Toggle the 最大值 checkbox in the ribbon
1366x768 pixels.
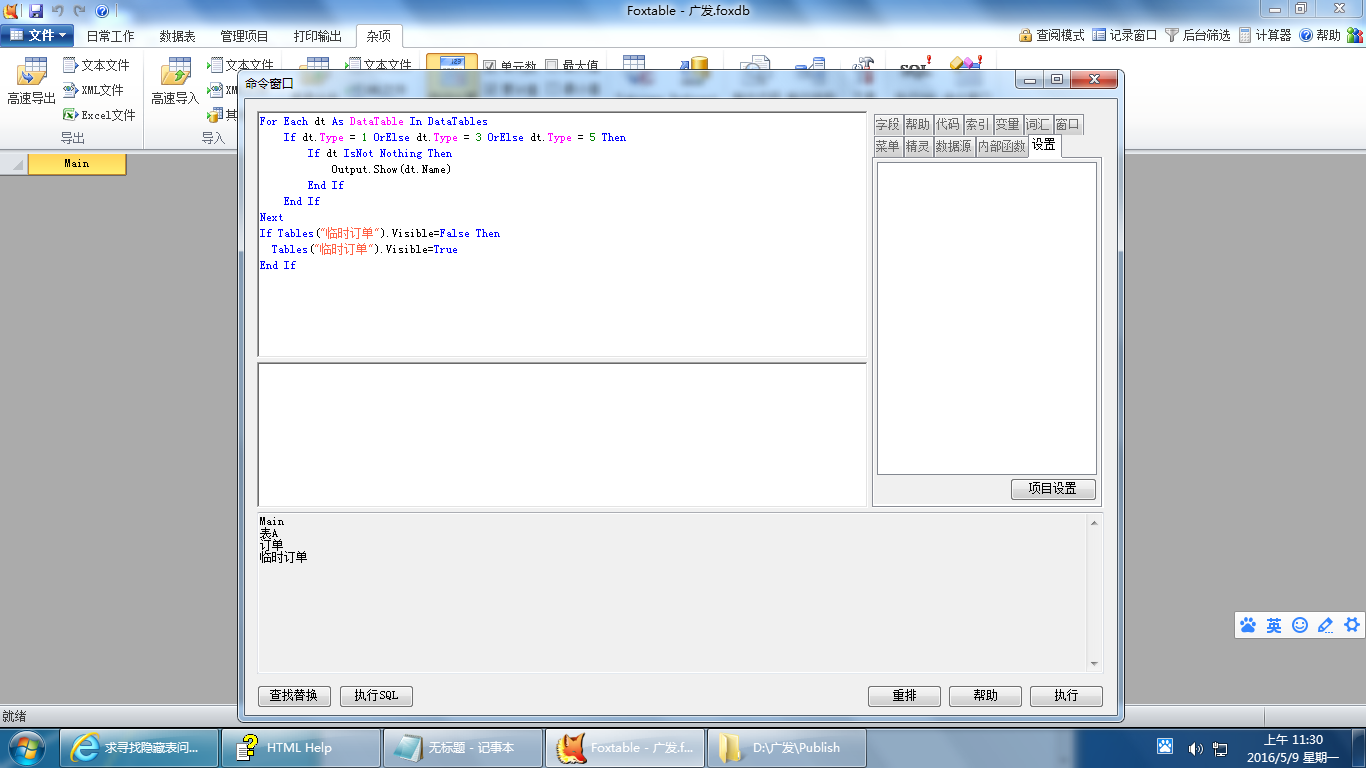[551, 66]
